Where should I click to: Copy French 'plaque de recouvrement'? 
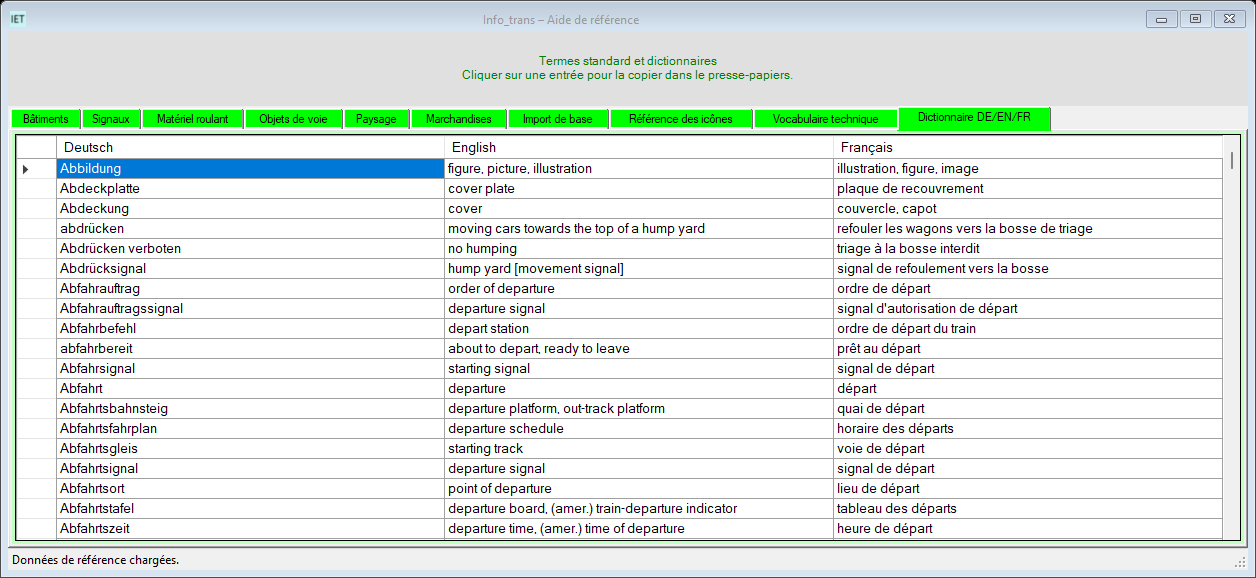1027,189
